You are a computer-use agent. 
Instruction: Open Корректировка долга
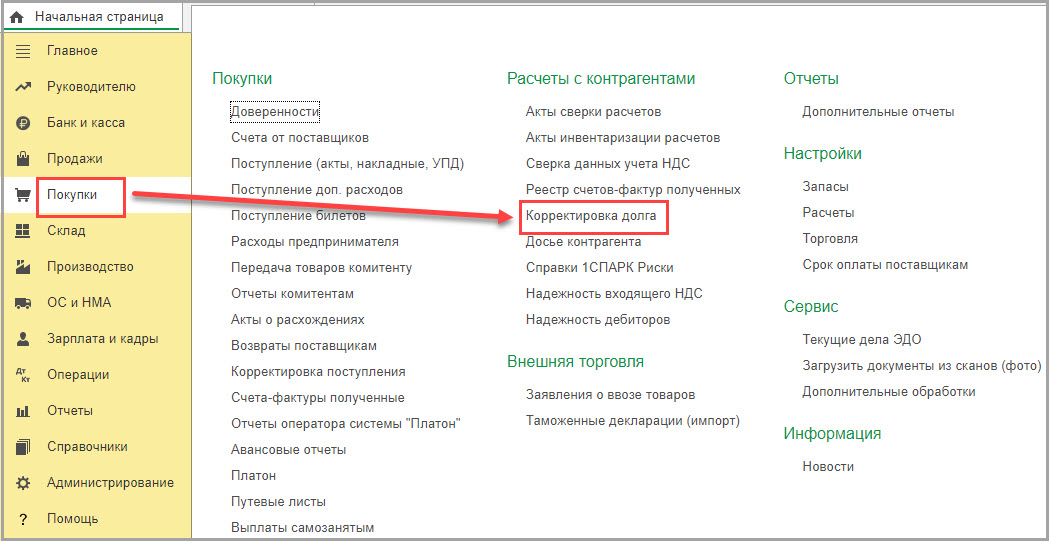[591, 216]
